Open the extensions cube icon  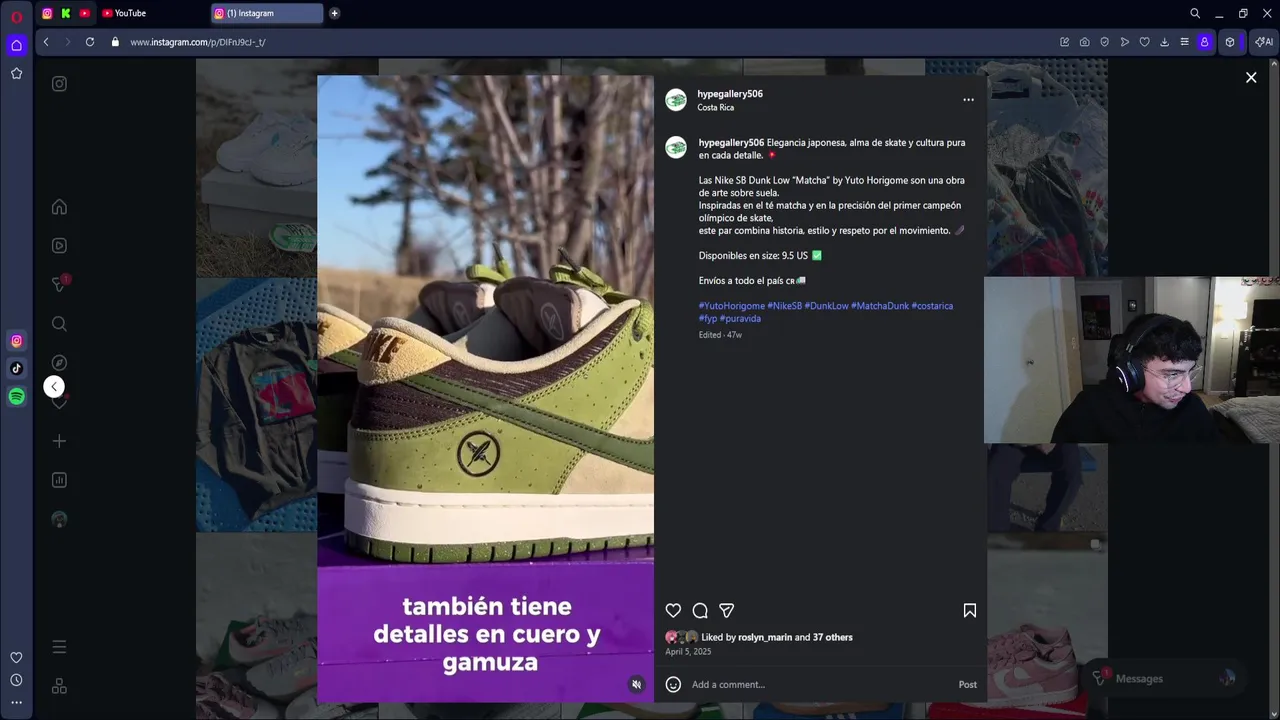pyautogui.click(x=1230, y=42)
